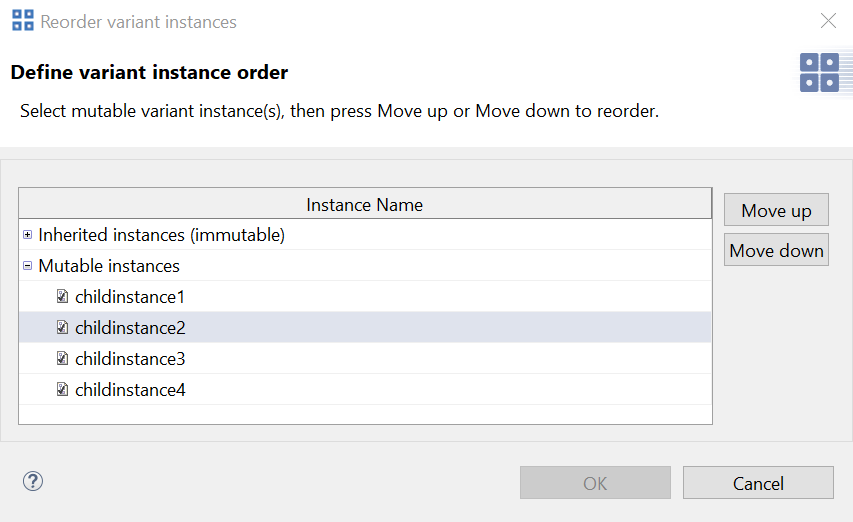This screenshot has width=853, height=522.
Task: Expand the Inherited instances (immutable) node
Action: click(x=27, y=235)
